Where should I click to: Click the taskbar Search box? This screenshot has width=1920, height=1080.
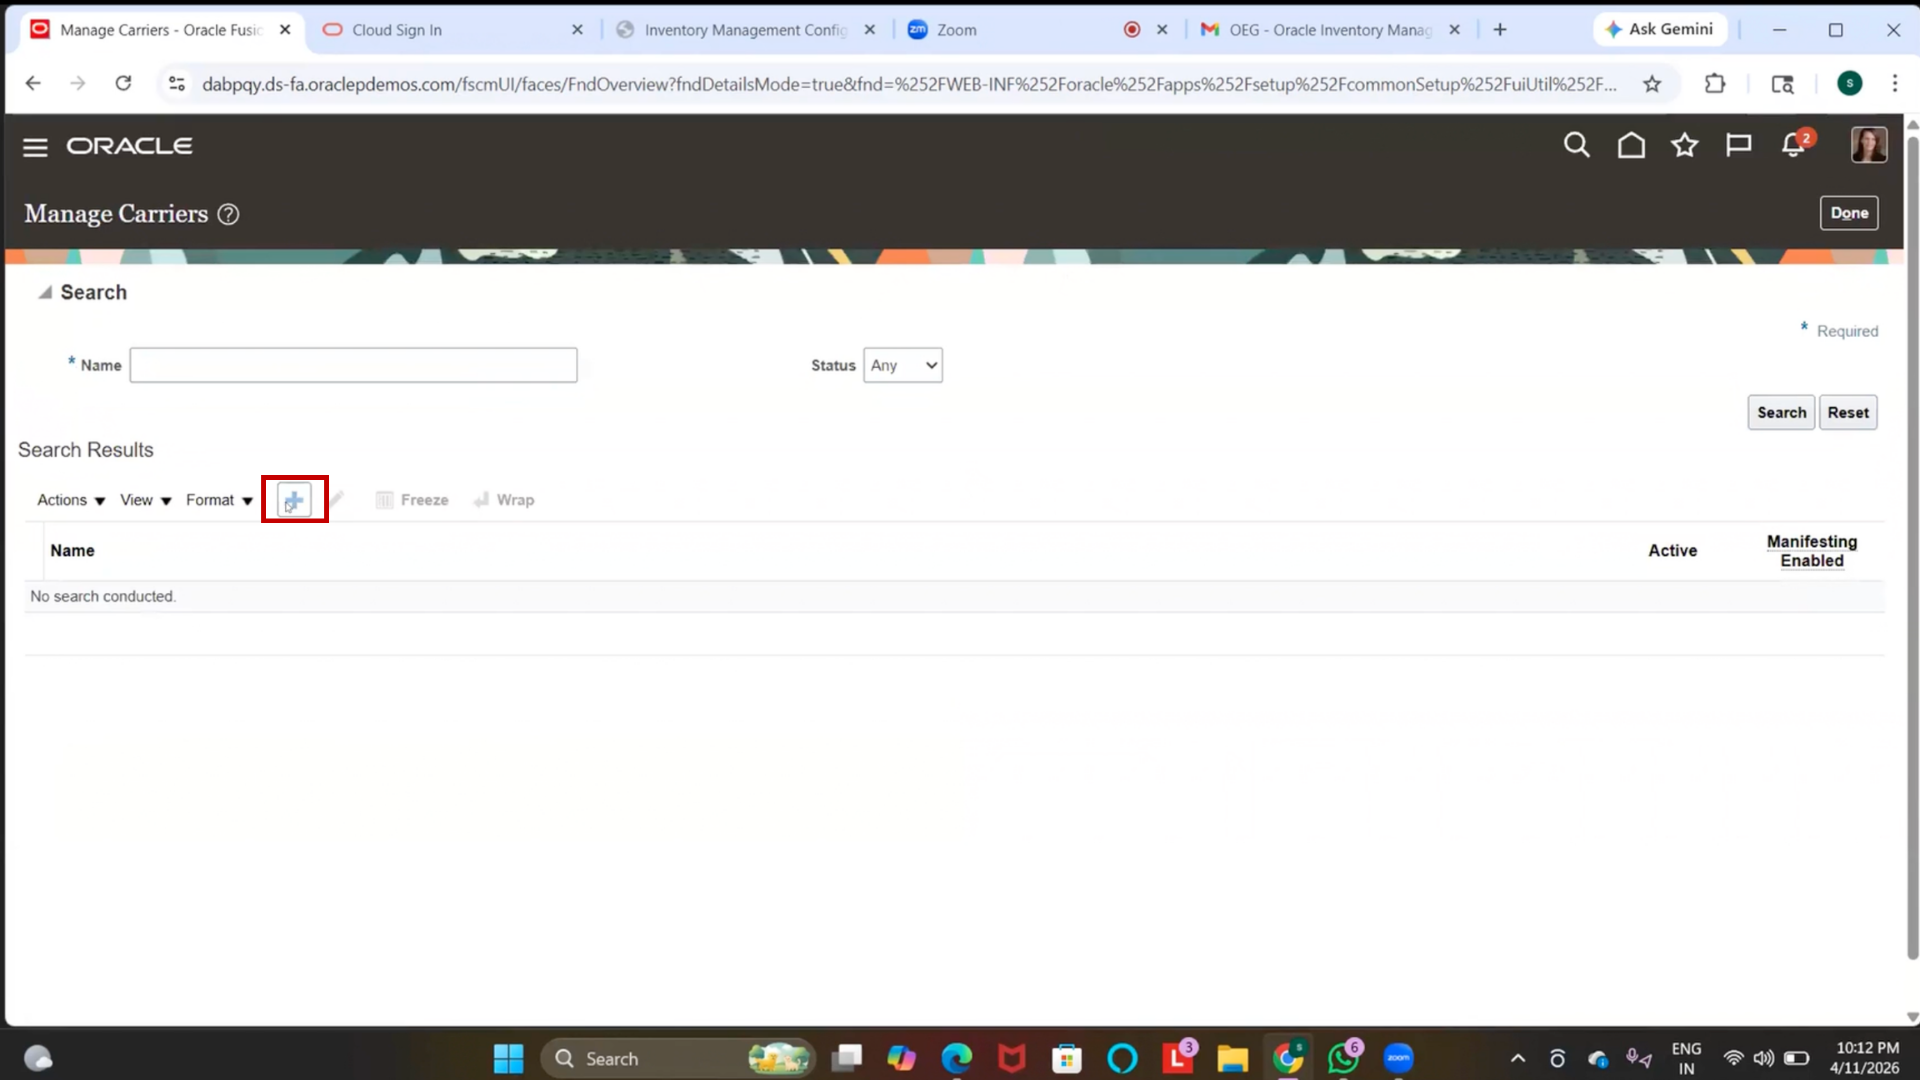677,1058
